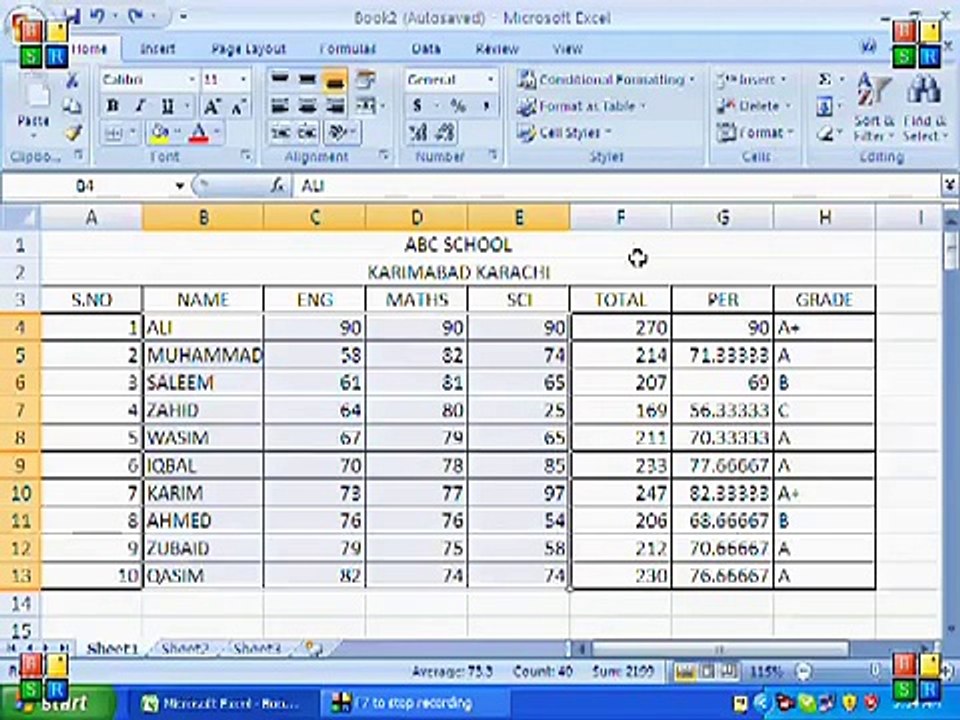Switch to the Insert ribbon tab
The width and height of the screenshot is (960, 720).
[157, 49]
